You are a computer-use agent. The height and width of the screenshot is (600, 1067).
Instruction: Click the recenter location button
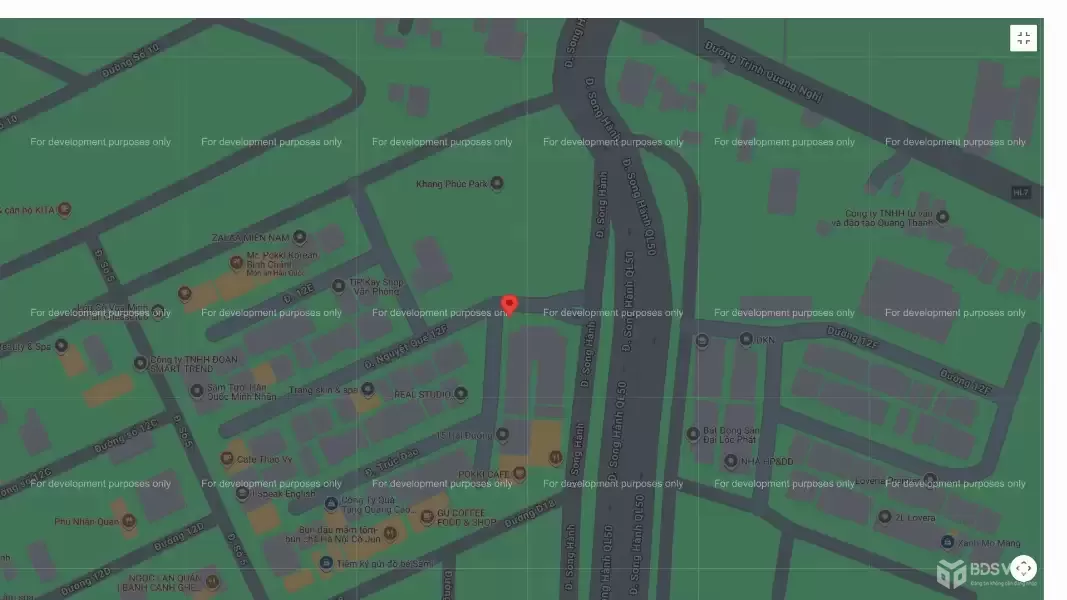(x=1023, y=568)
